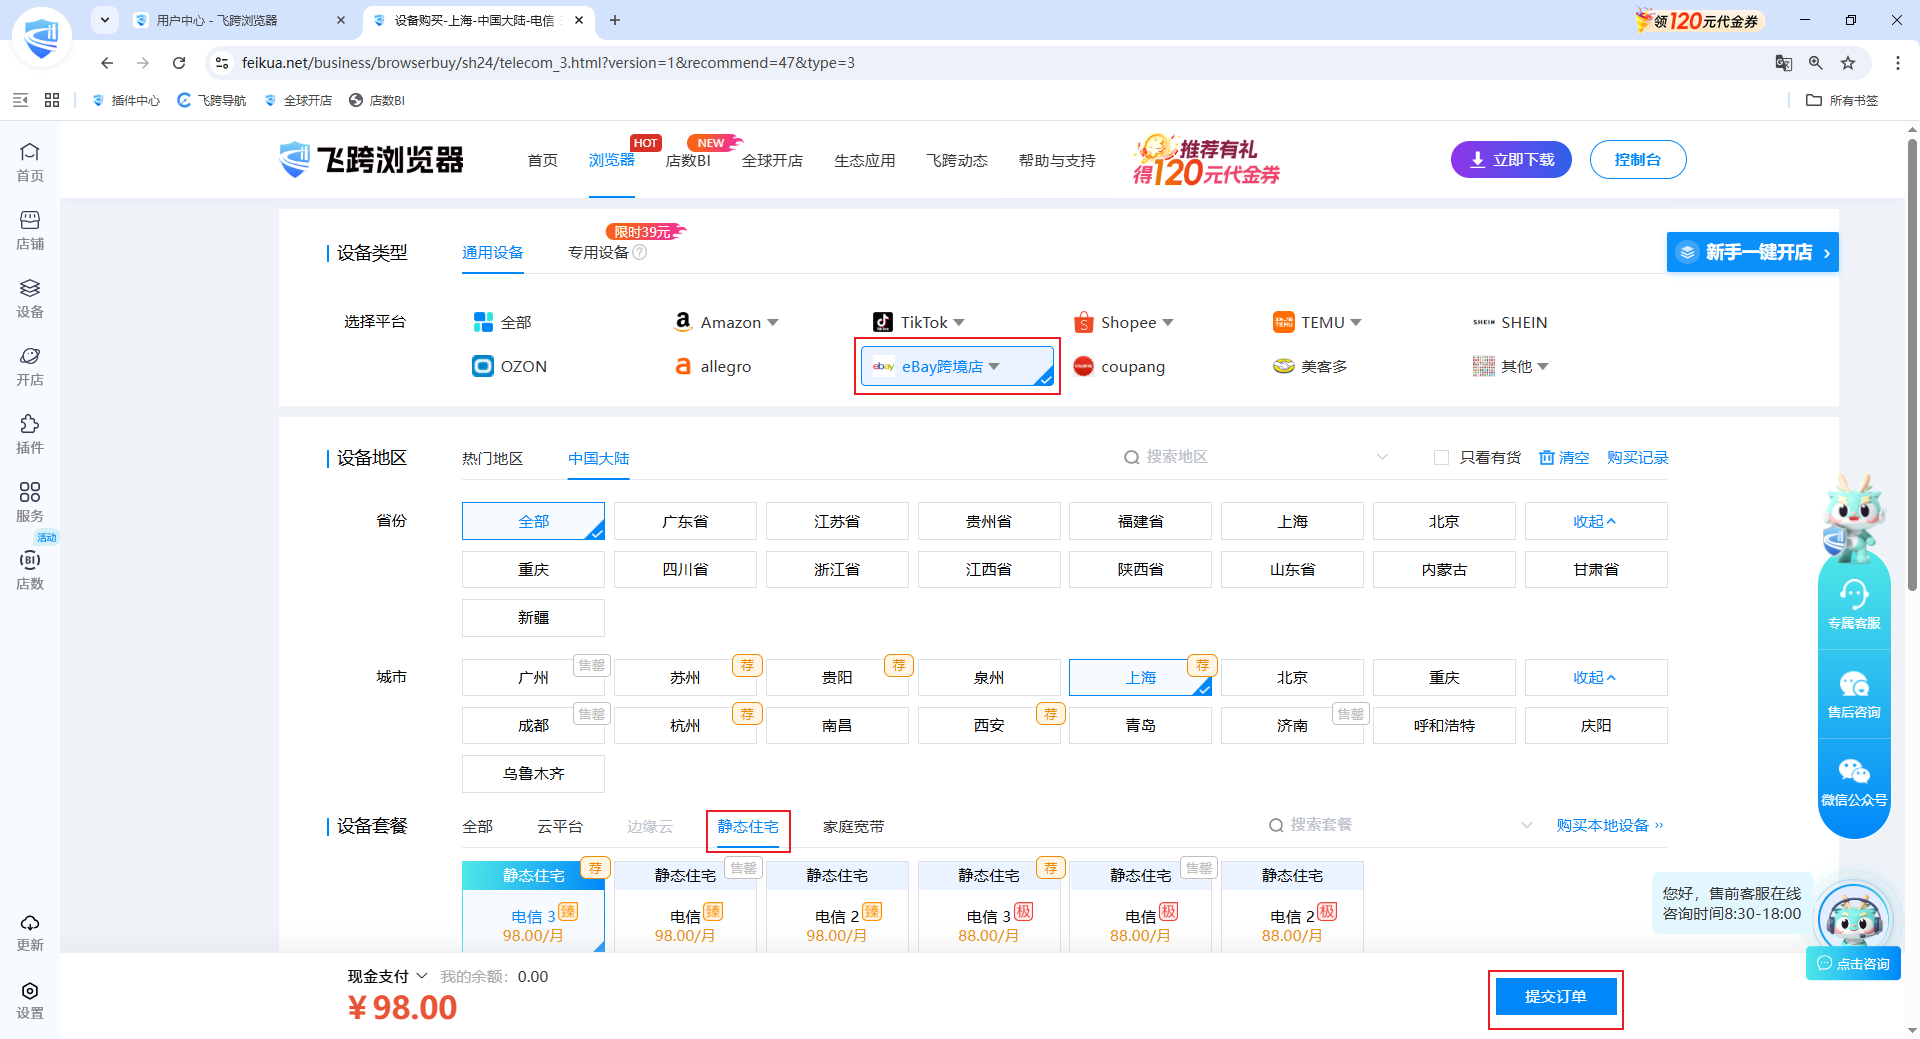Collapse the city list with 收起
The width and height of the screenshot is (1920, 1039).
[x=1596, y=677]
